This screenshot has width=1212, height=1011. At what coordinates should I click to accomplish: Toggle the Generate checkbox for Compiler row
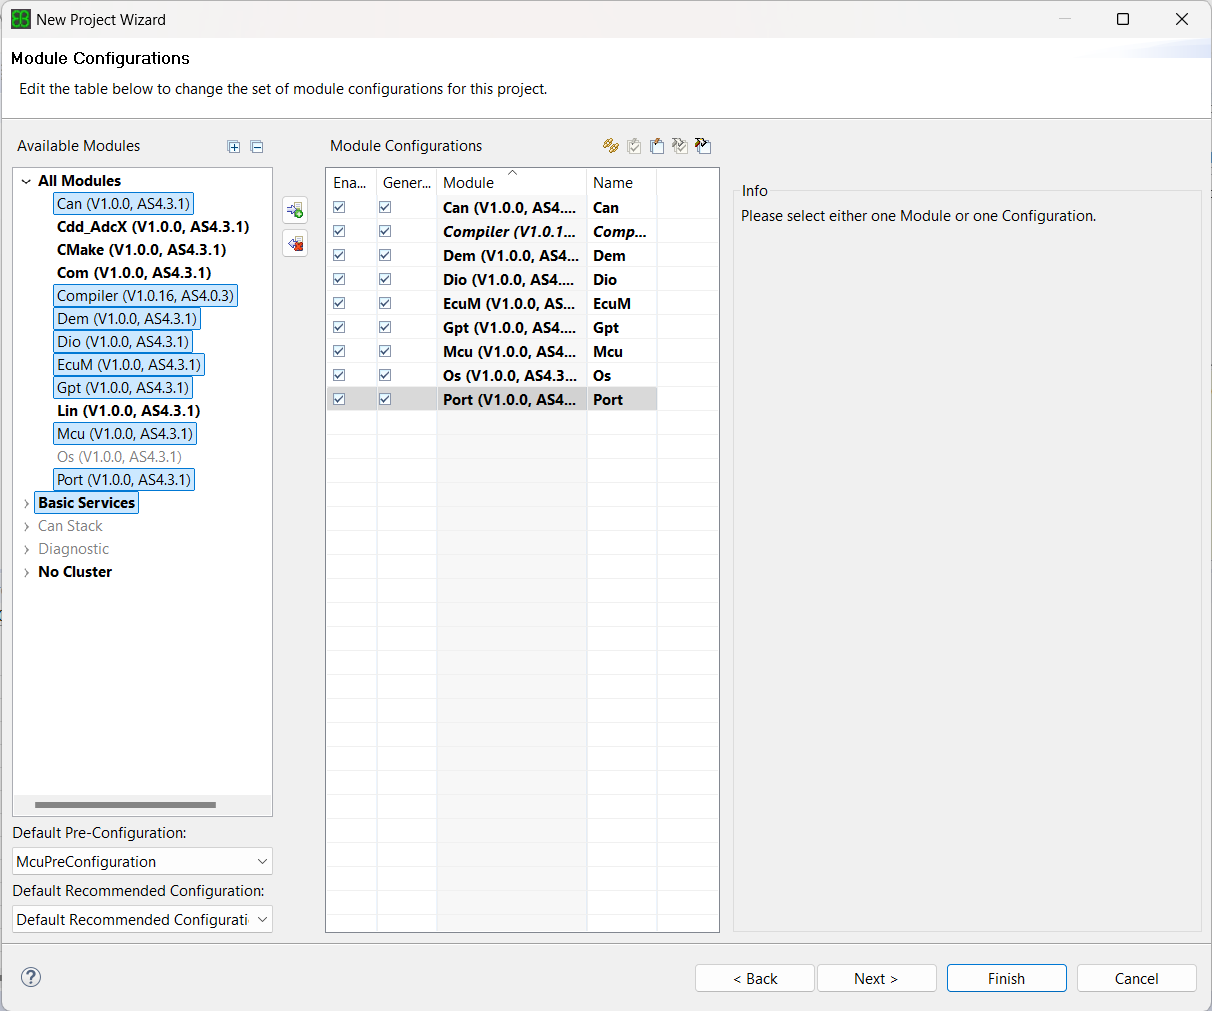385,231
